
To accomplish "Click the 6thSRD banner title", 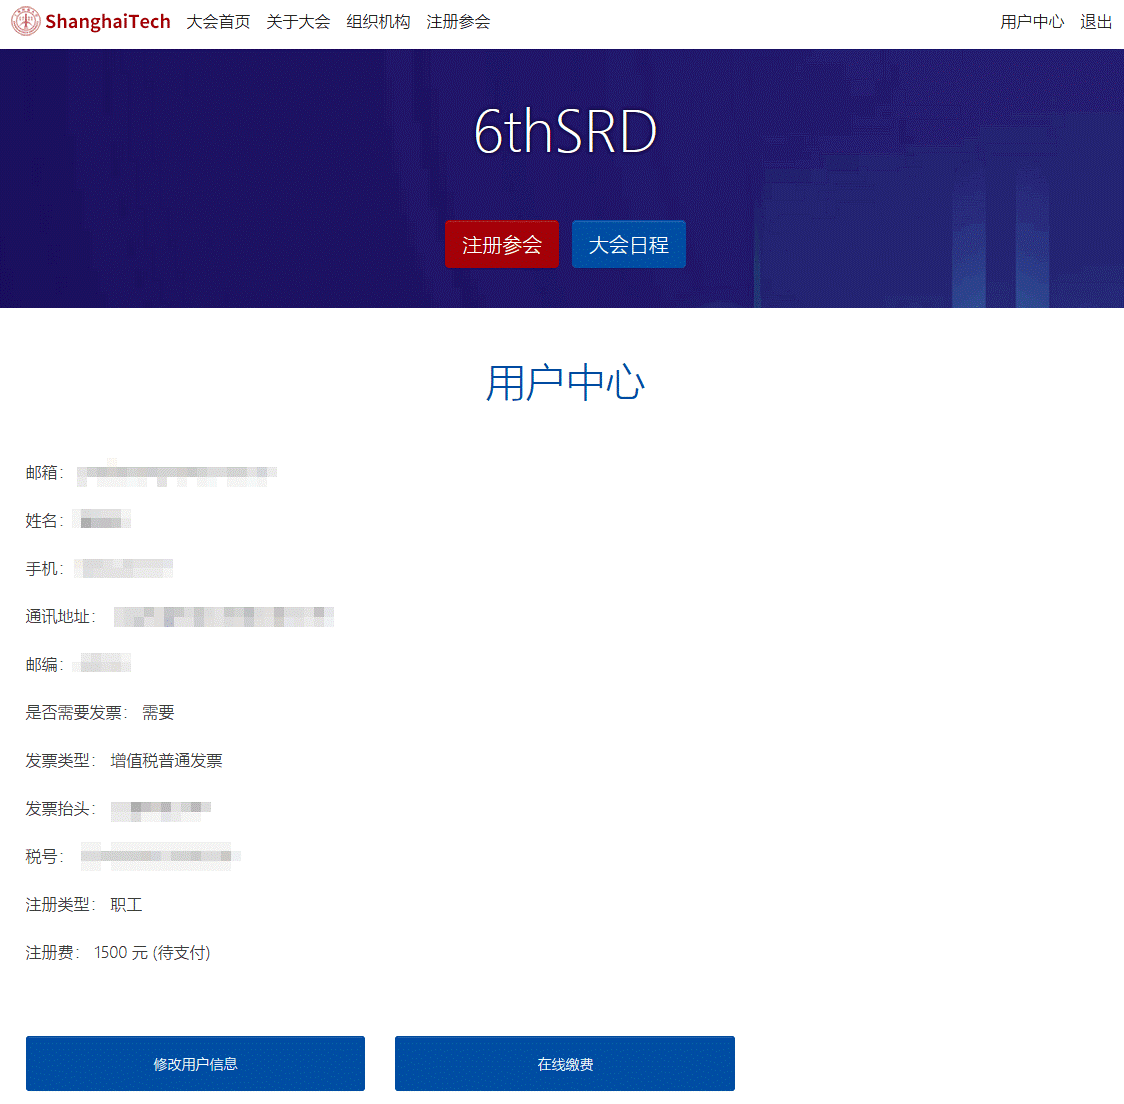I will [565, 132].
